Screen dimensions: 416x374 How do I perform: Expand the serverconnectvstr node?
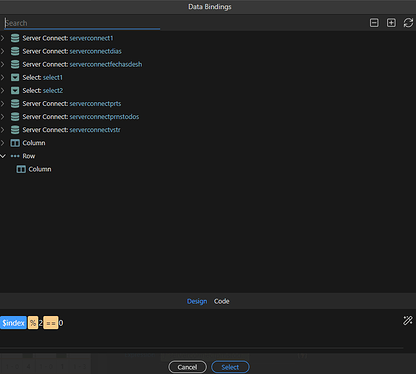click(x=3, y=129)
